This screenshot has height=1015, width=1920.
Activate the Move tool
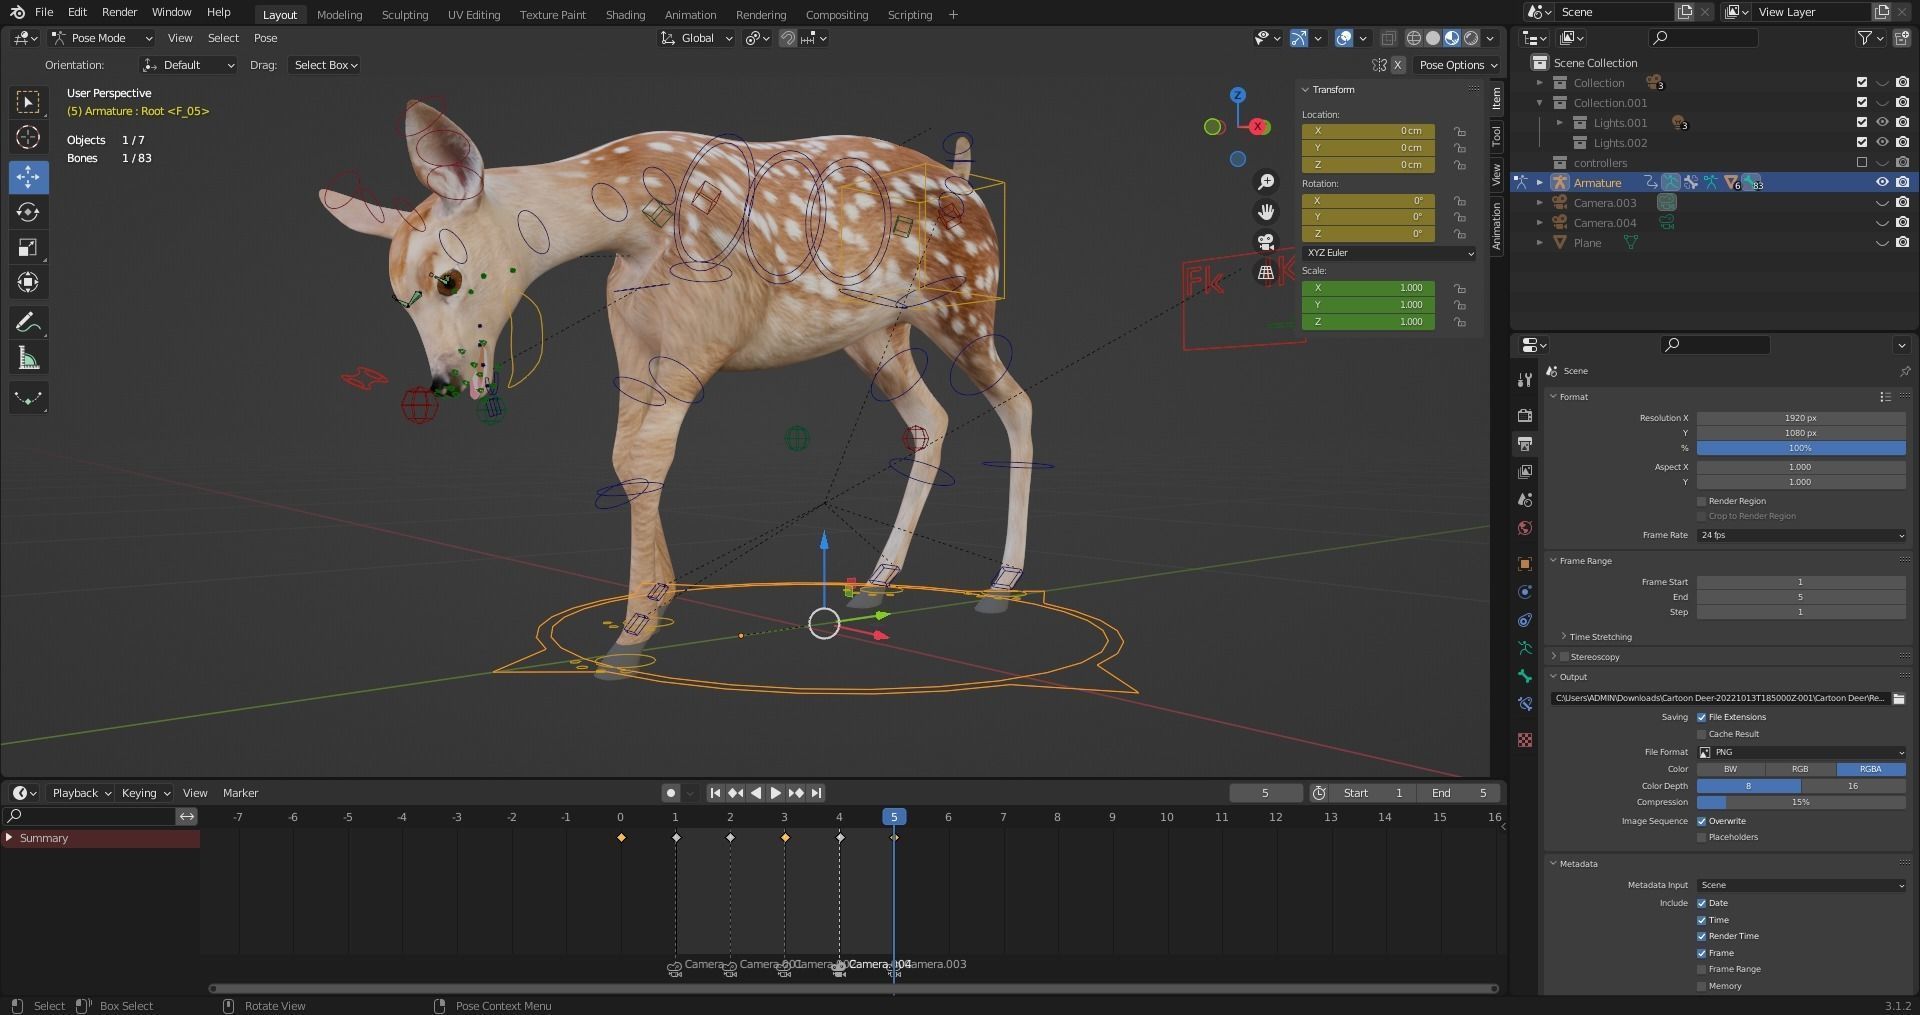tap(28, 177)
